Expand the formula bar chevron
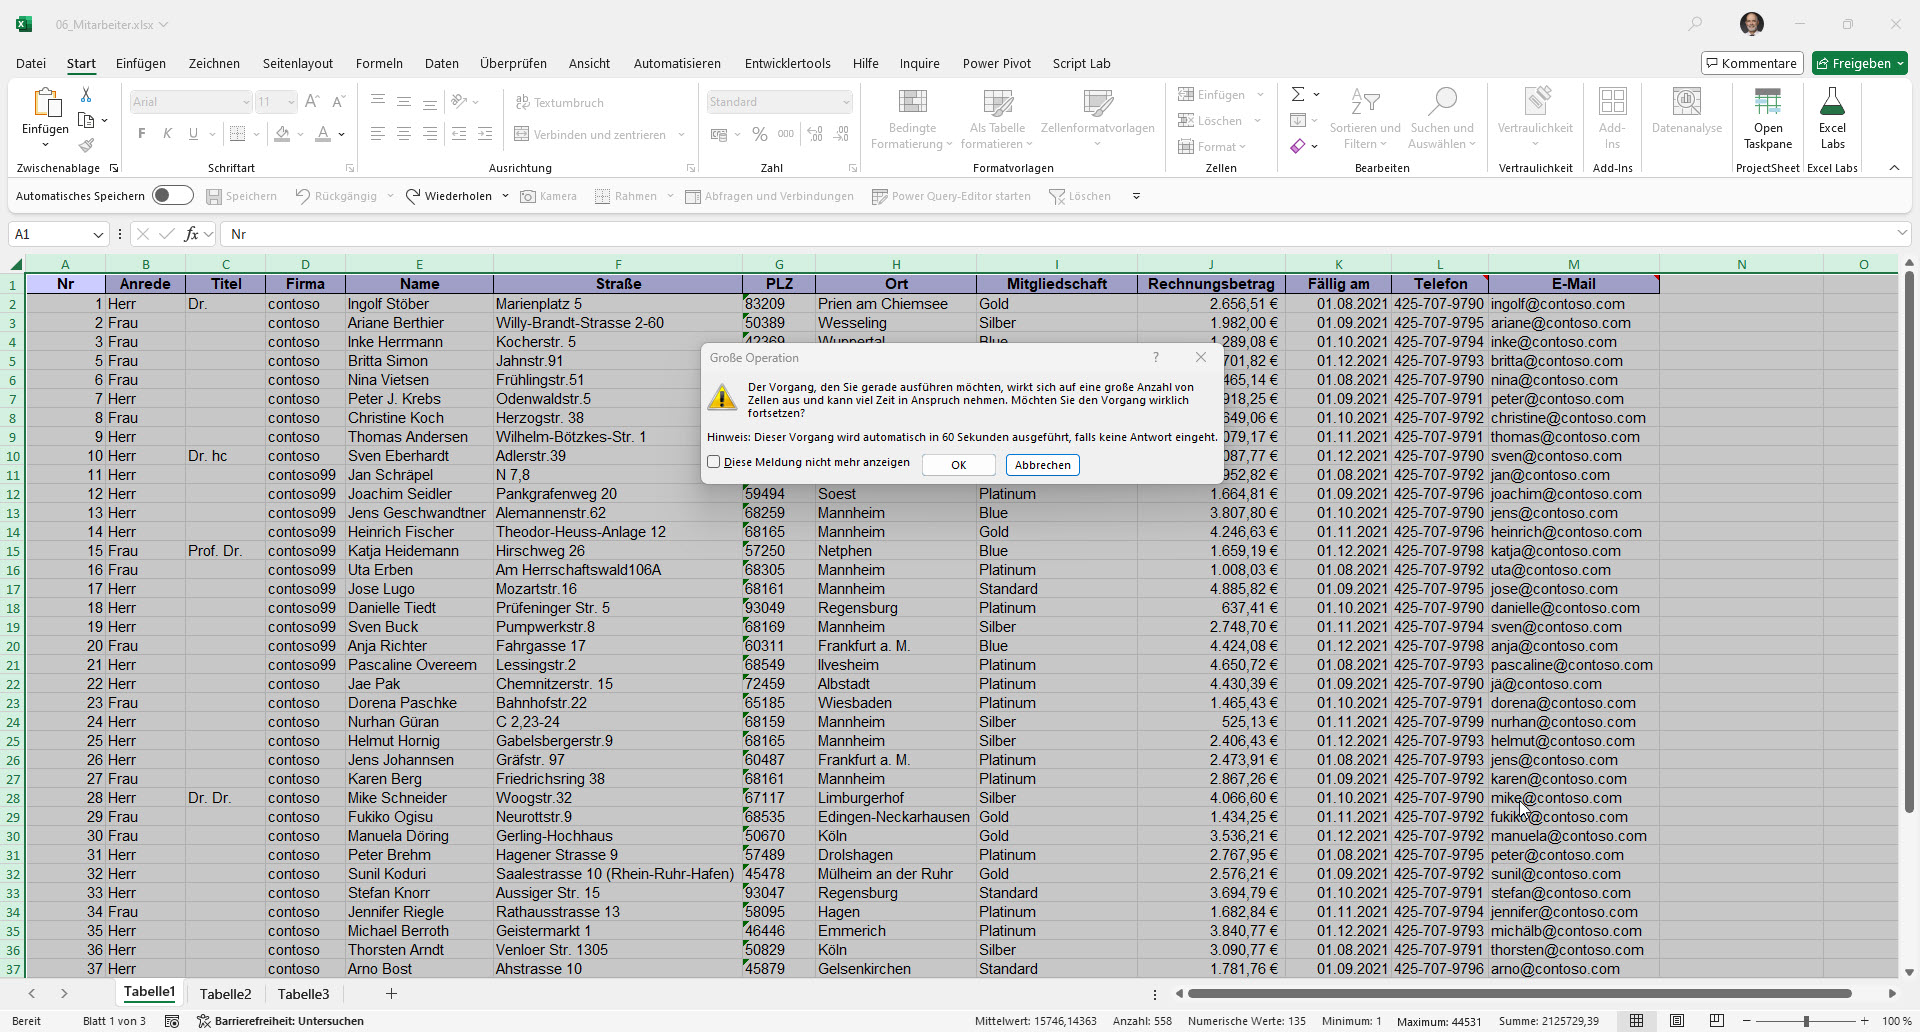1920x1032 pixels. click(1901, 234)
